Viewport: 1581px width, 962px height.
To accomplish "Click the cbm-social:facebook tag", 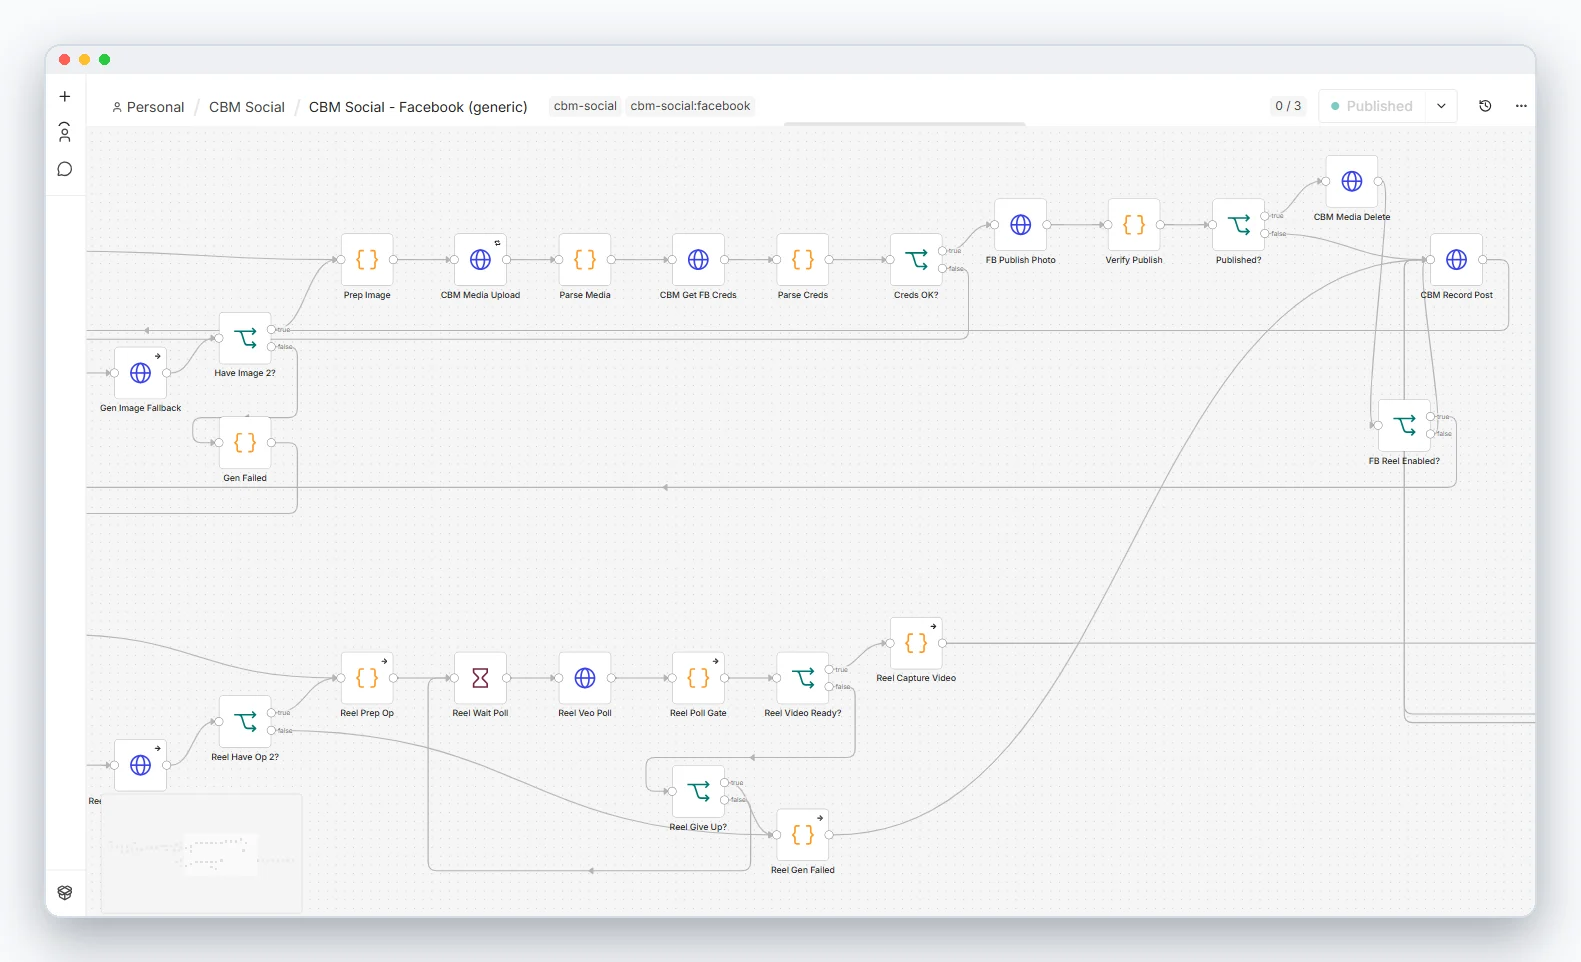I will tap(690, 106).
